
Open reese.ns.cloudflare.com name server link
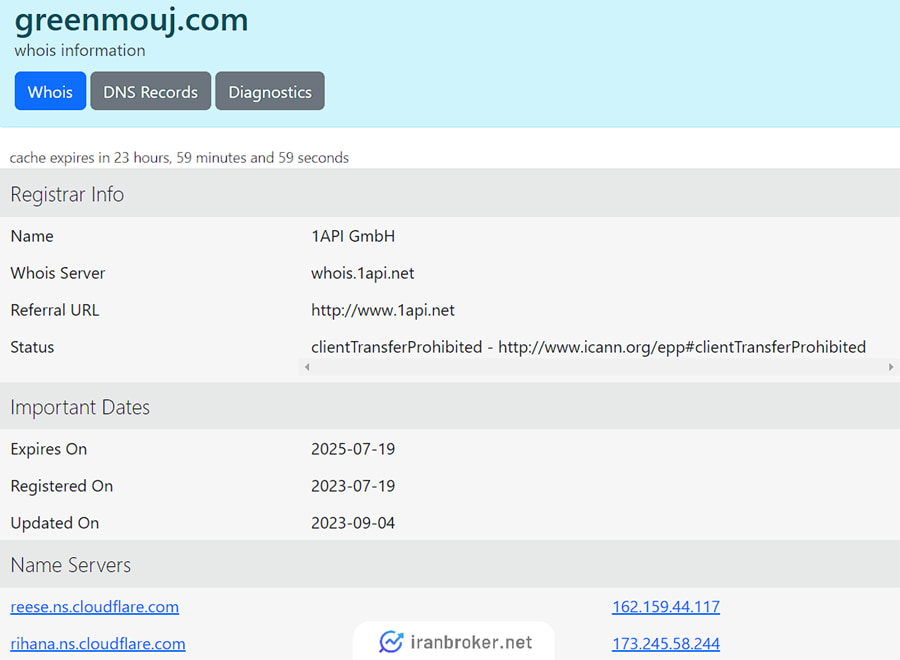coord(95,607)
